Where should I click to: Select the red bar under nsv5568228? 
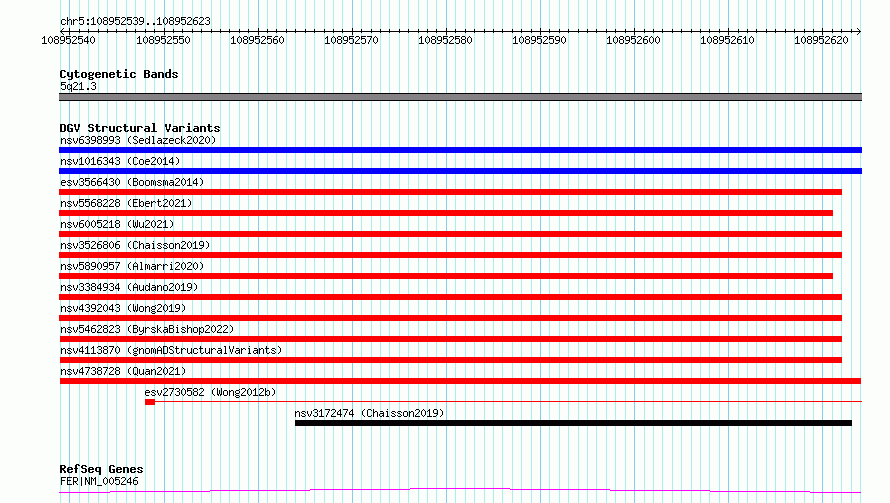[x=446, y=213]
